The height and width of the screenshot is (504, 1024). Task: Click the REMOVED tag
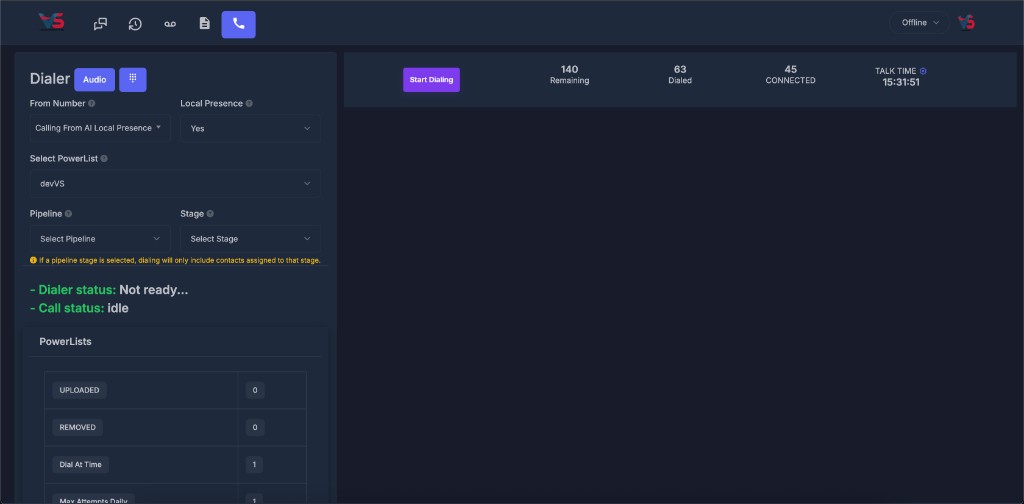(78, 428)
